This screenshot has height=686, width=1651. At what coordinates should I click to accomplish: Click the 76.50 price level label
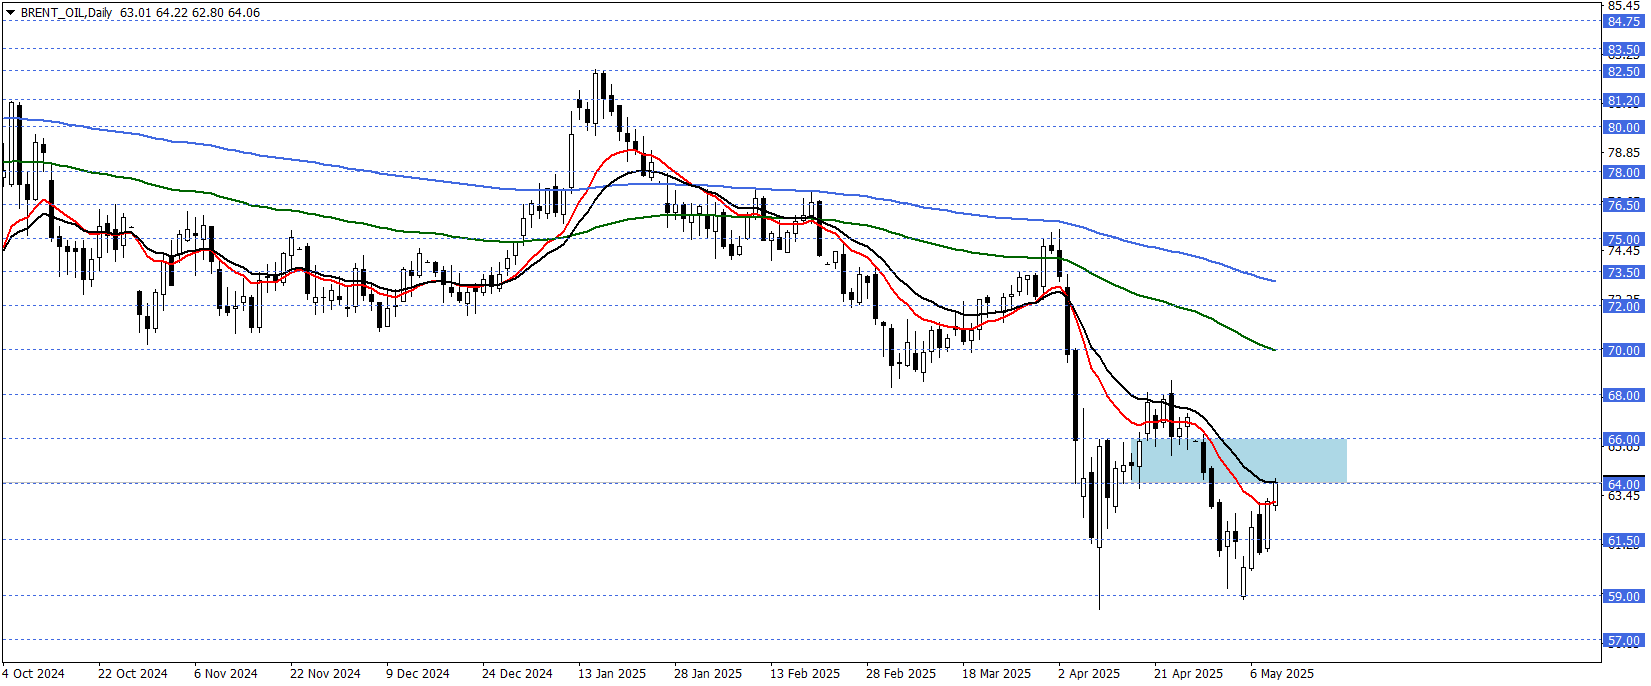pos(1623,206)
